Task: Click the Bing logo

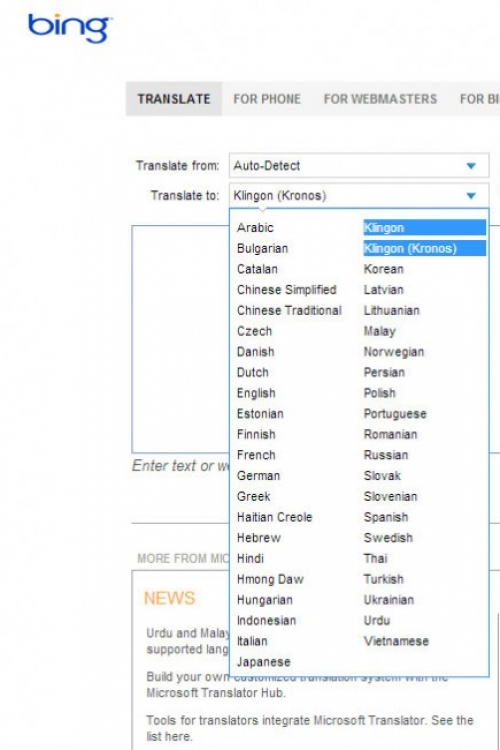Action: pyautogui.click(x=70, y=28)
